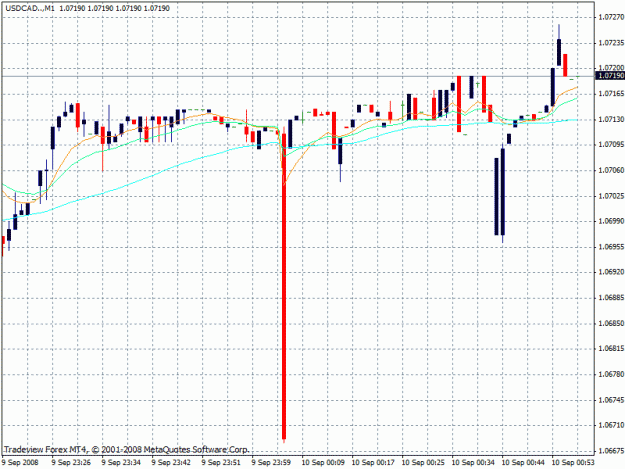The image size is (625, 469).
Task: Click the price axis label 1.07165
Action: (x=611, y=93)
